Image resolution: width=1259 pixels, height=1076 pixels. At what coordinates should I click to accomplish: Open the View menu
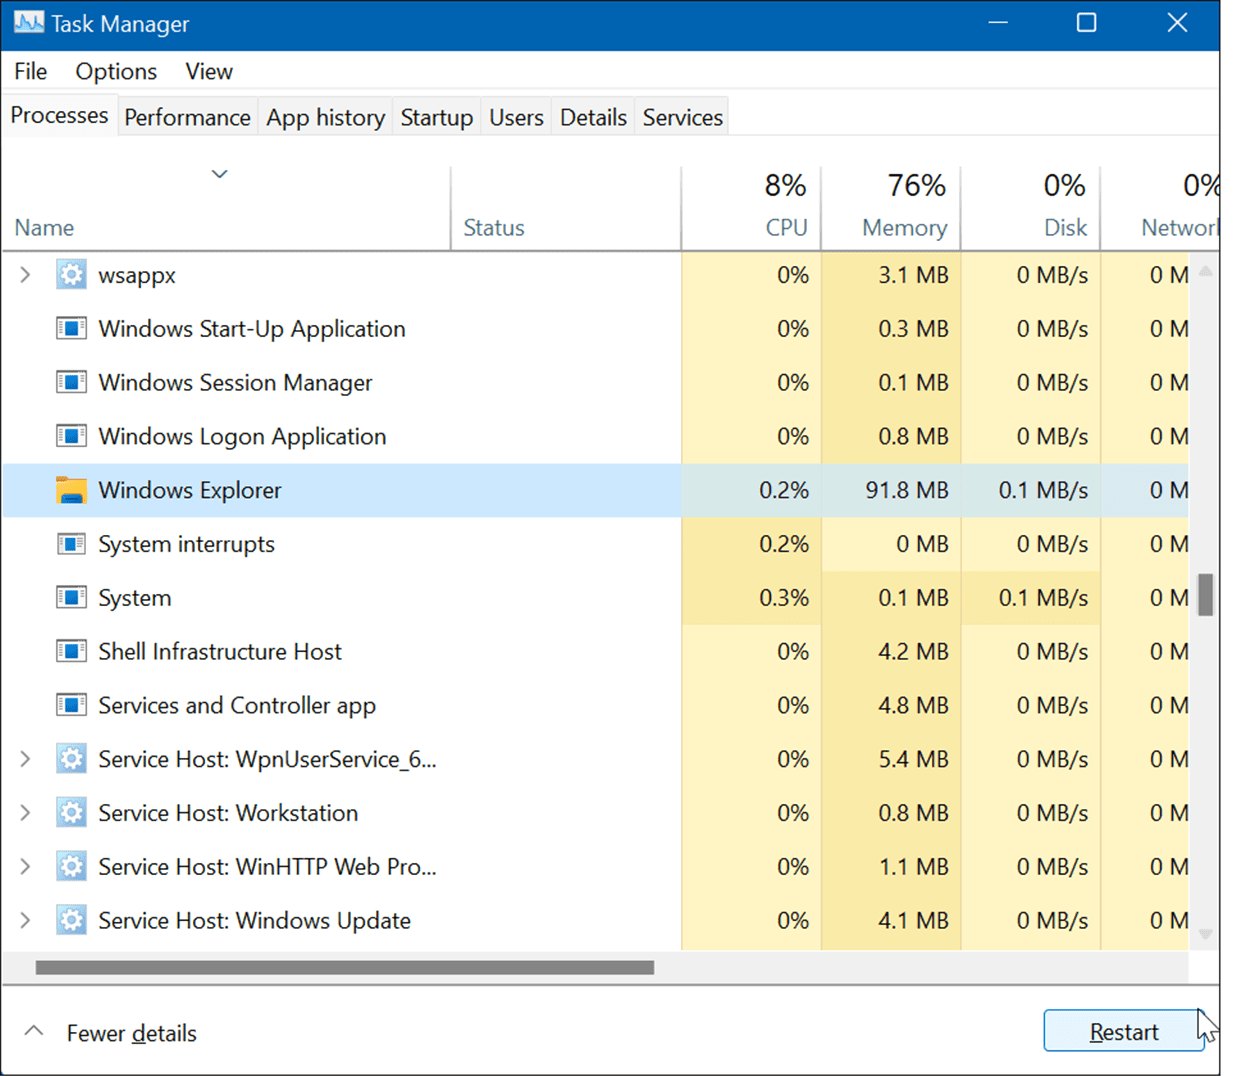point(208,71)
